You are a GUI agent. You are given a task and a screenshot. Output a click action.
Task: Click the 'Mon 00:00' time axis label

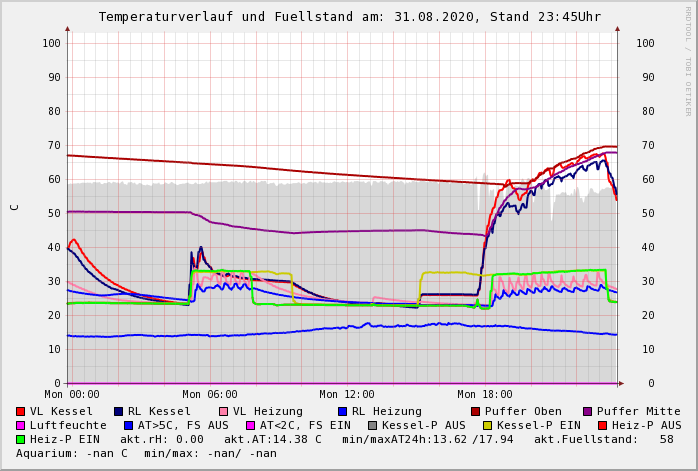coord(72,395)
